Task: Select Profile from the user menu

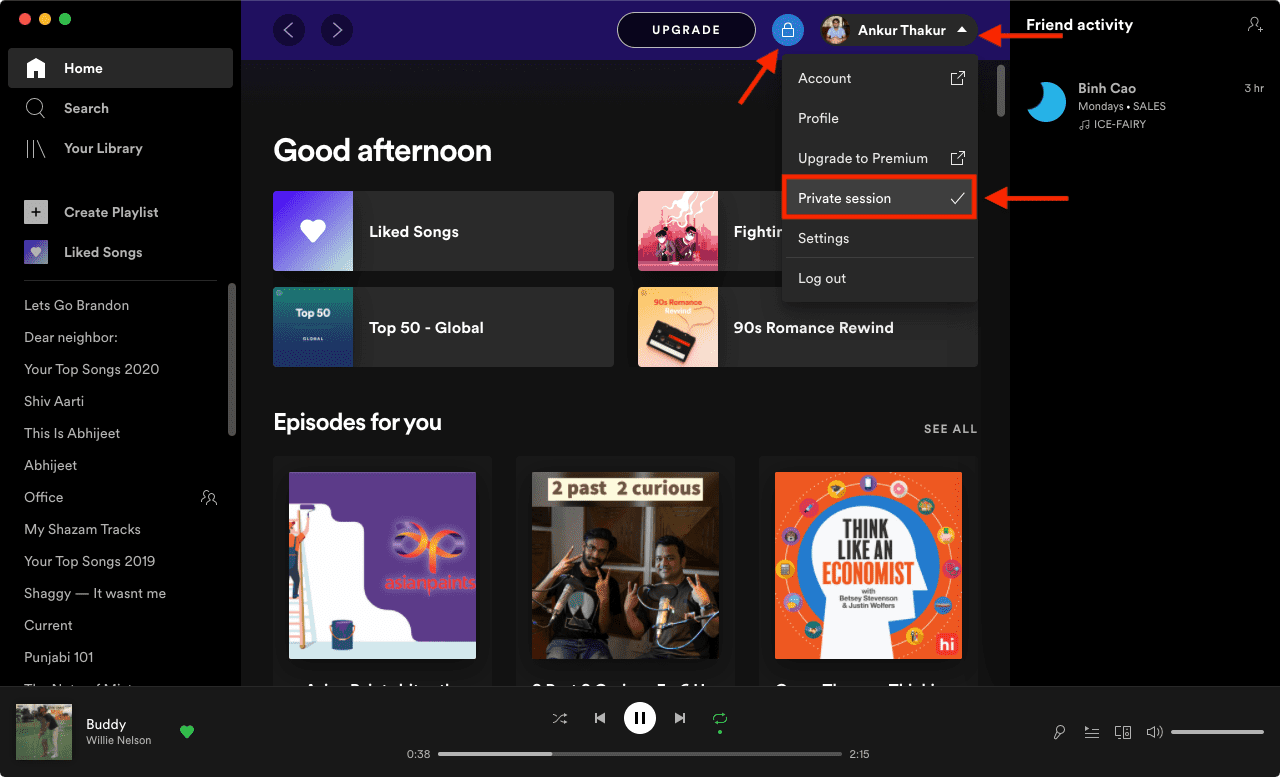Action: 880,118
